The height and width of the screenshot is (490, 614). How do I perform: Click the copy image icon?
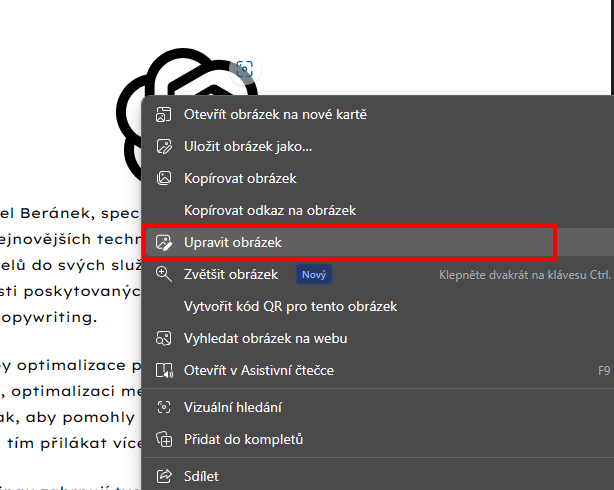(164, 178)
